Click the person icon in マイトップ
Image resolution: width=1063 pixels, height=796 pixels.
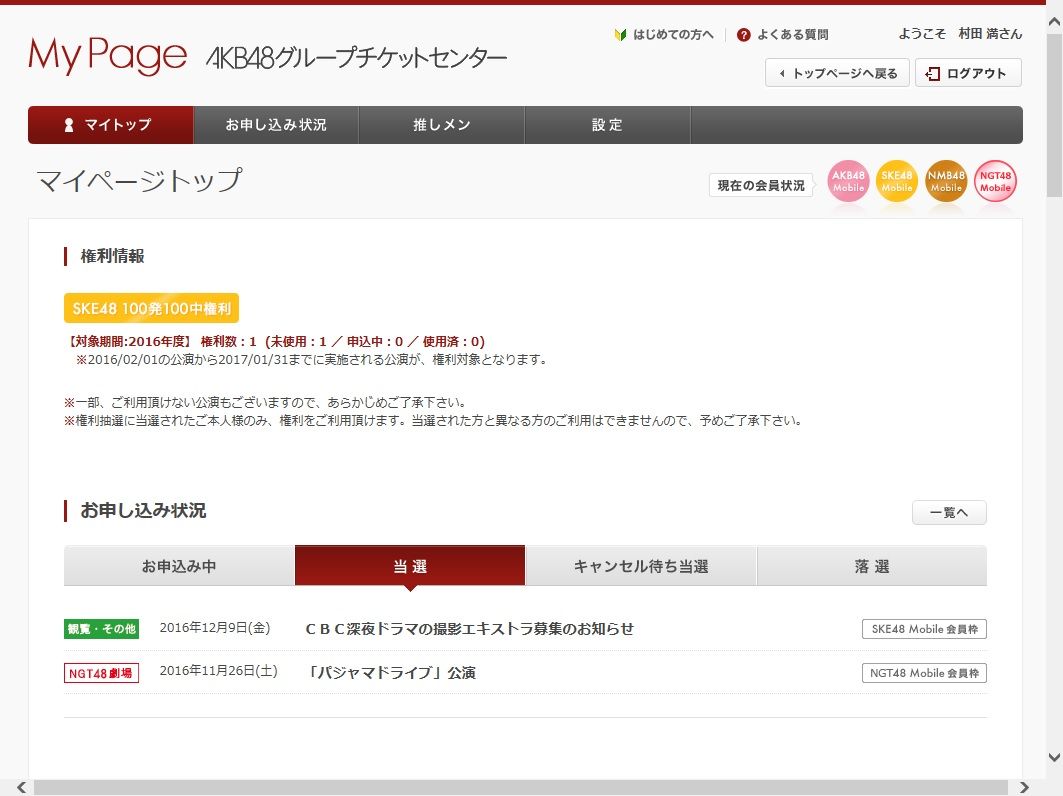tap(68, 125)
